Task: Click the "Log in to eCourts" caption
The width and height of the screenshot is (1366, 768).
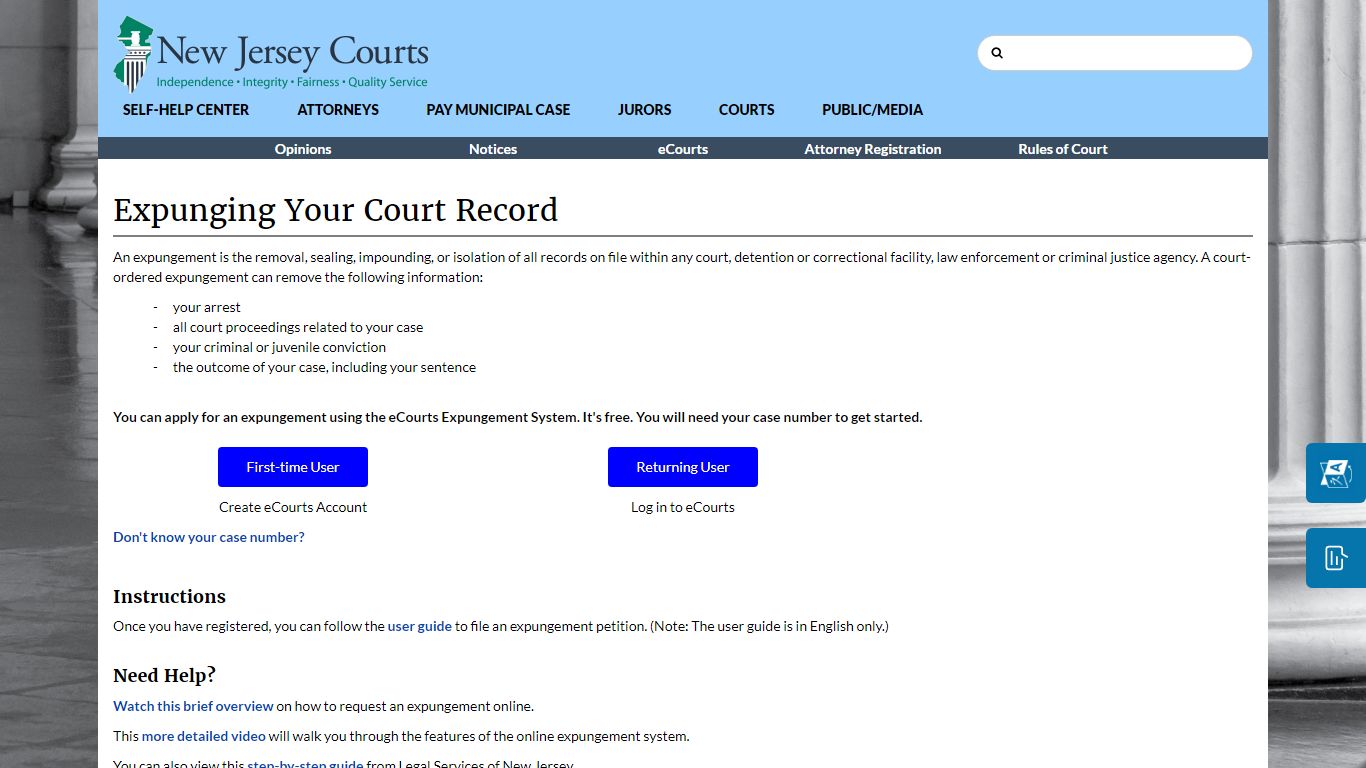Action: click(683, 507)
